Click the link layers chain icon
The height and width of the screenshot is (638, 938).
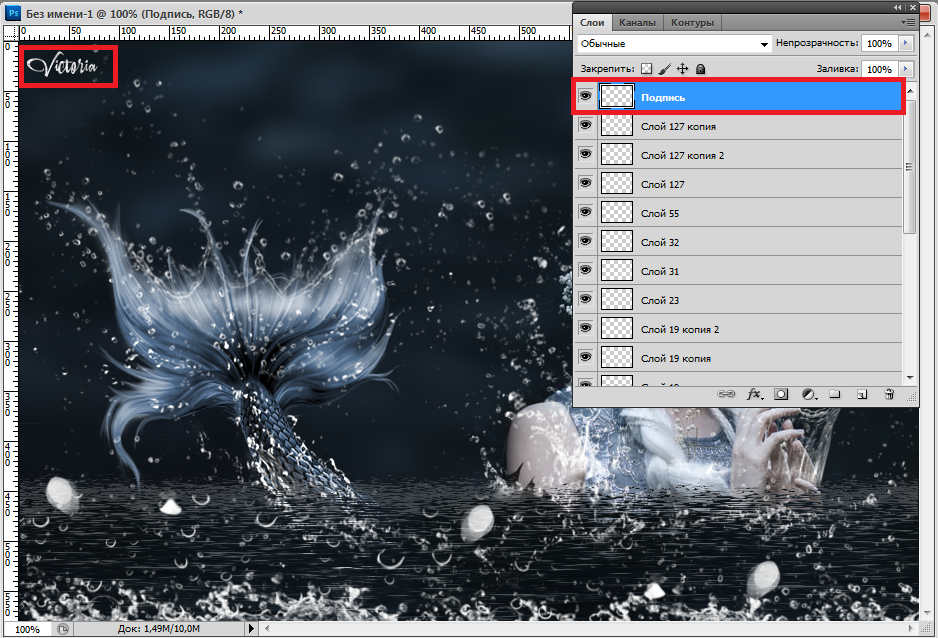pyautogui.click(x=726, y=394)
